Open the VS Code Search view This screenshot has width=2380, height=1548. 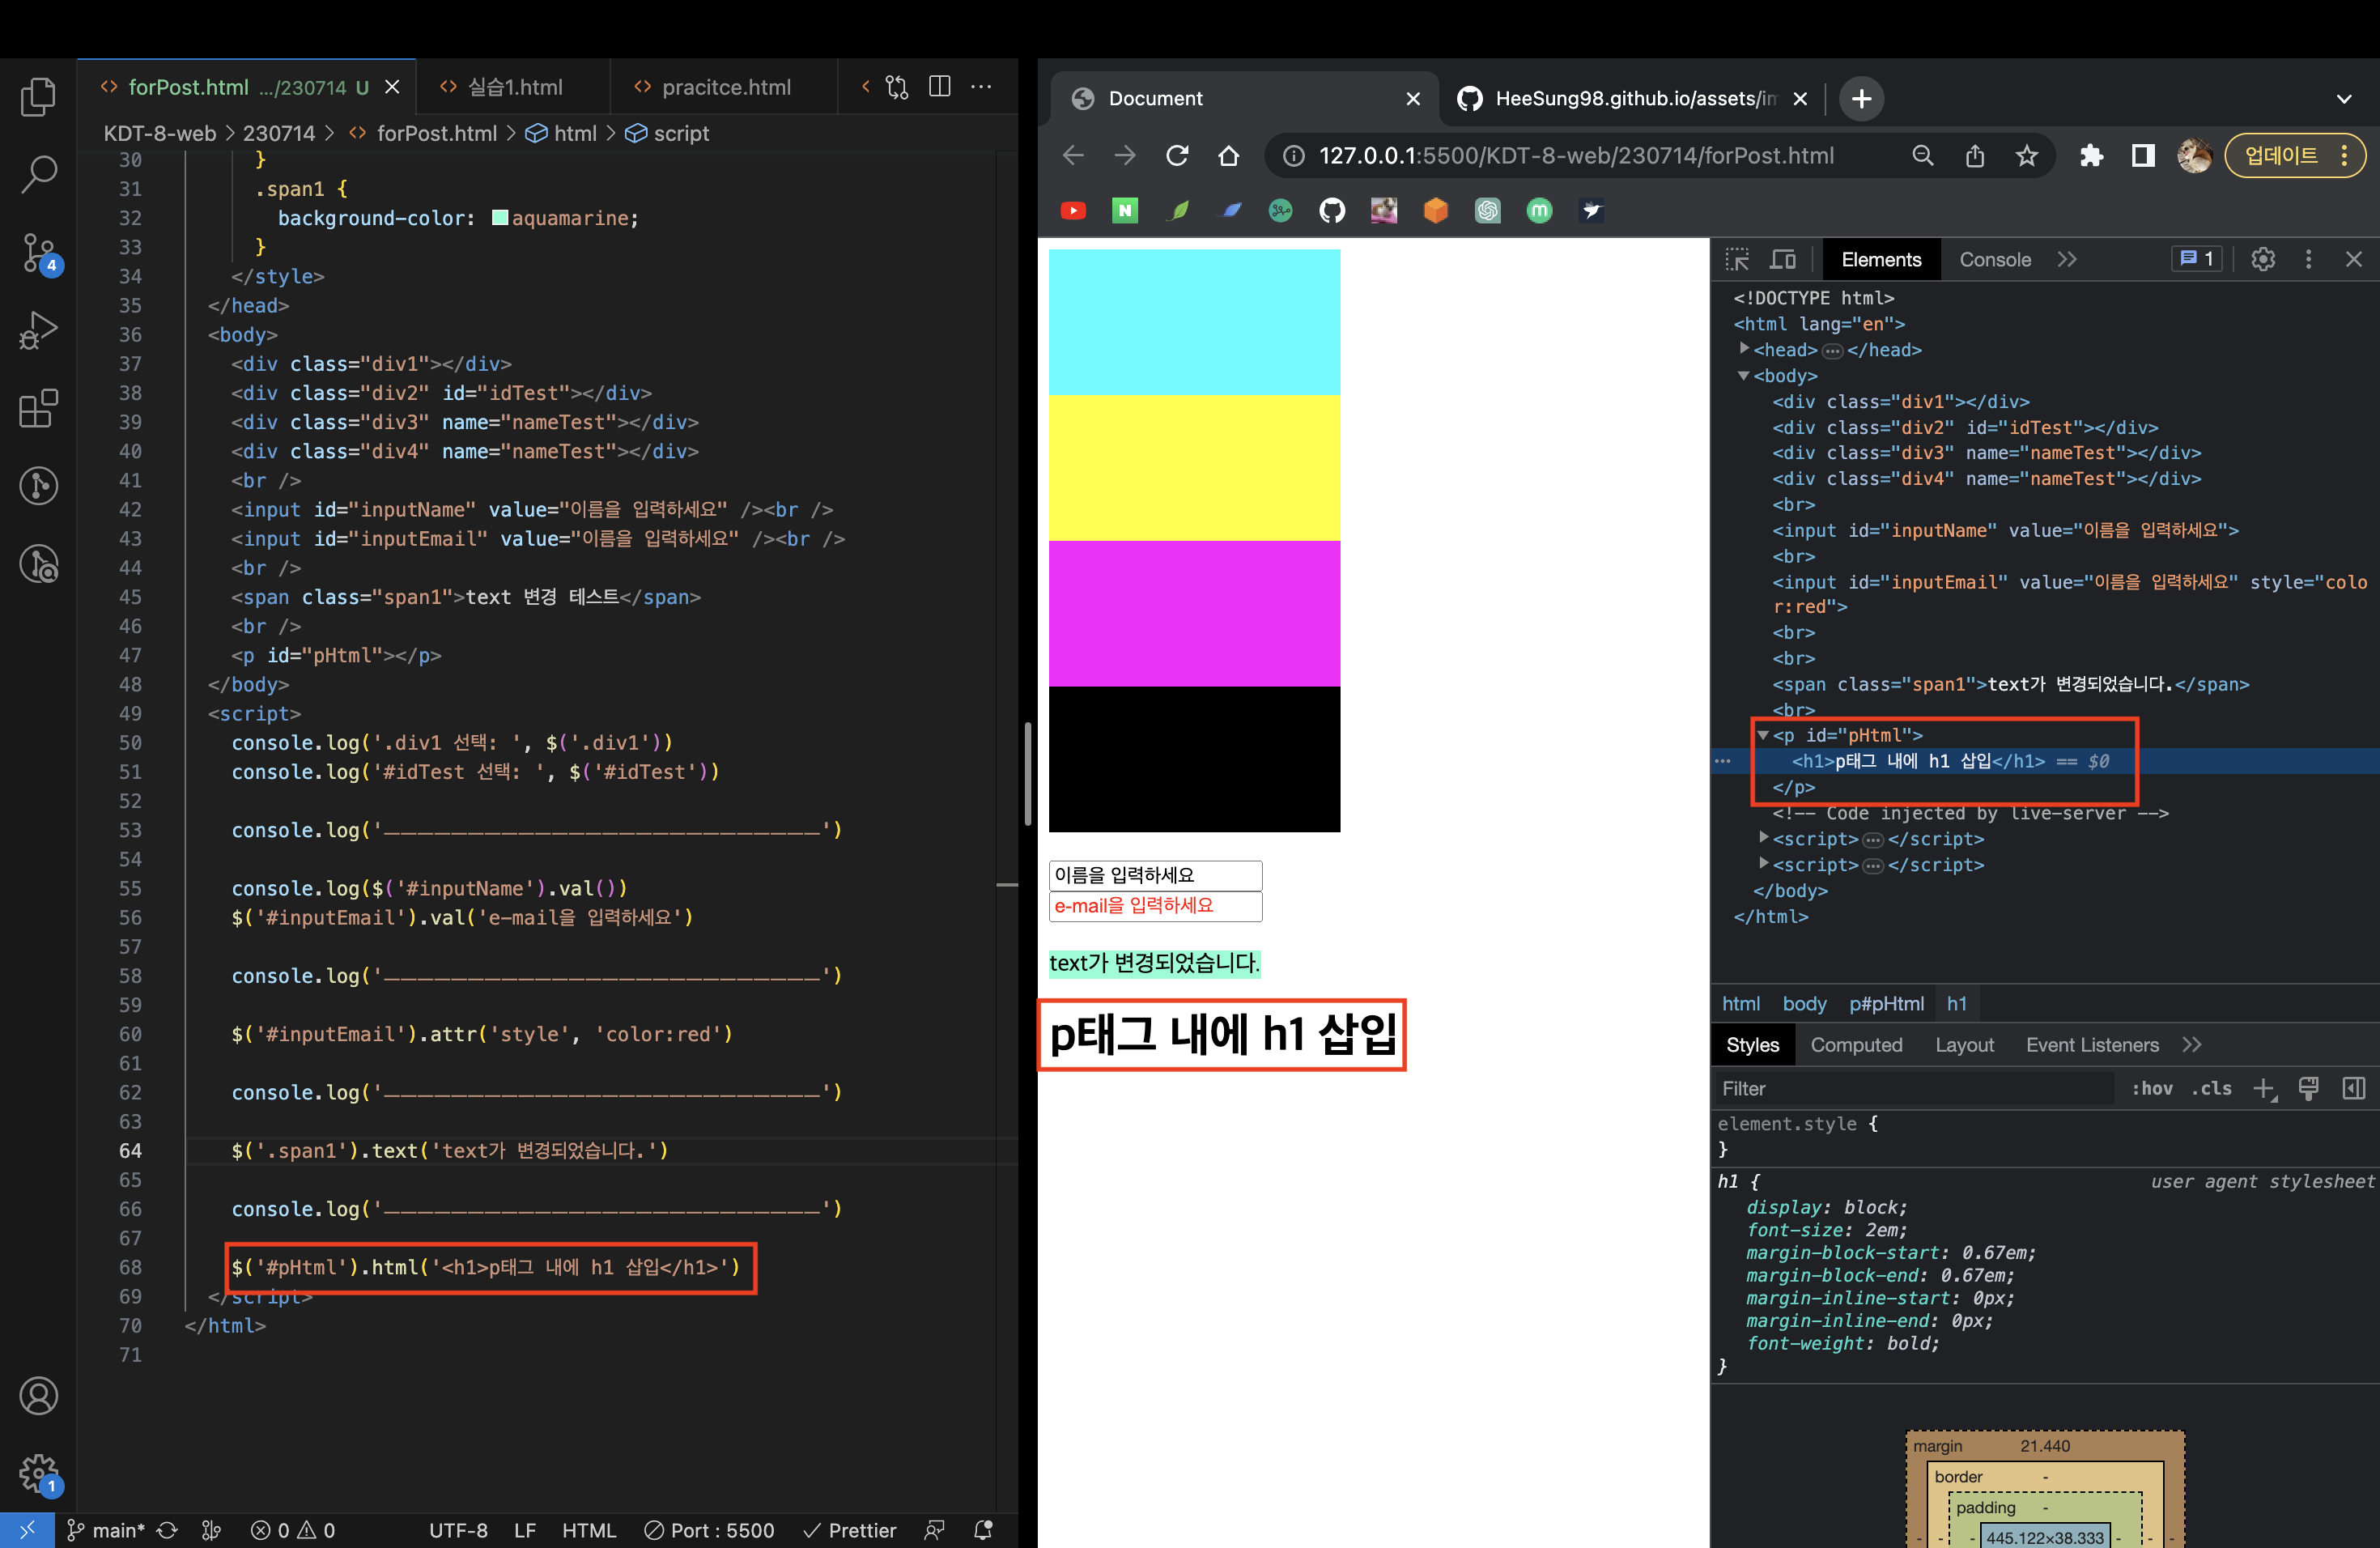38,174
